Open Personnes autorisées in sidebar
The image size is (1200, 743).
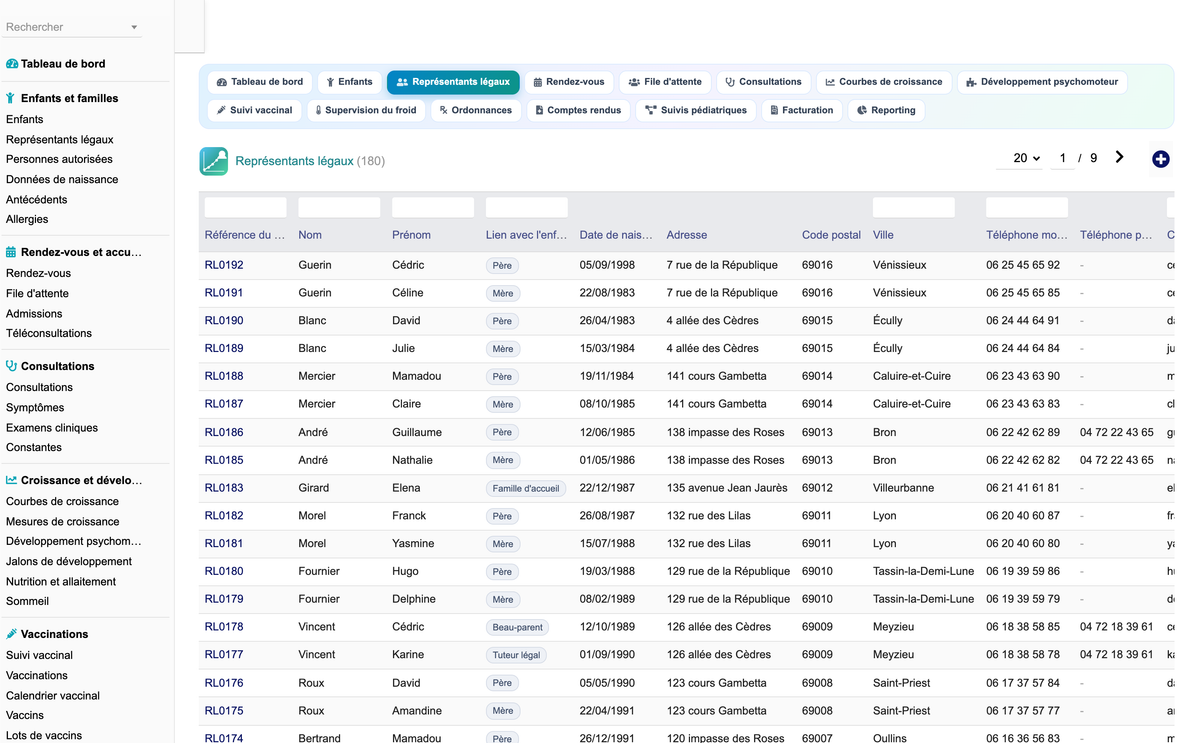59,159
